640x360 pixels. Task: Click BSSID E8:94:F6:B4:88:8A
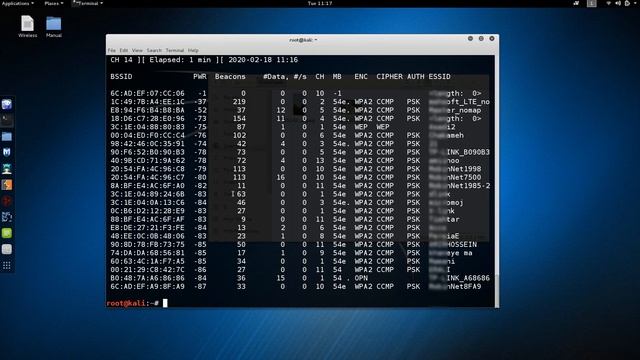point(147,110)
